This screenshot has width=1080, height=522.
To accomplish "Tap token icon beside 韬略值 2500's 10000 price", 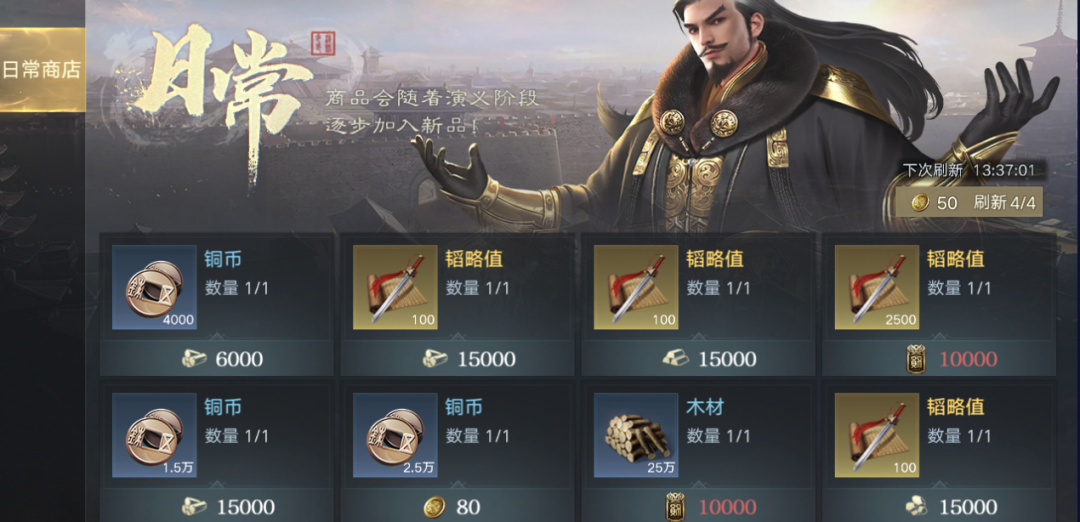I will [x=917, y=359].
